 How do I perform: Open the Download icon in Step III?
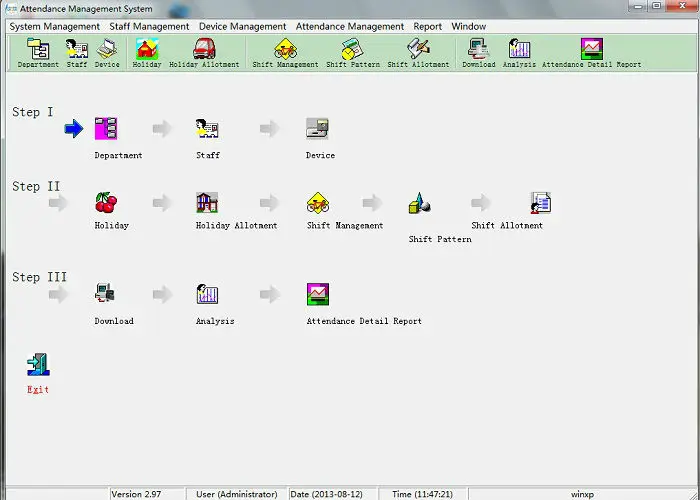tap(106, 294)
